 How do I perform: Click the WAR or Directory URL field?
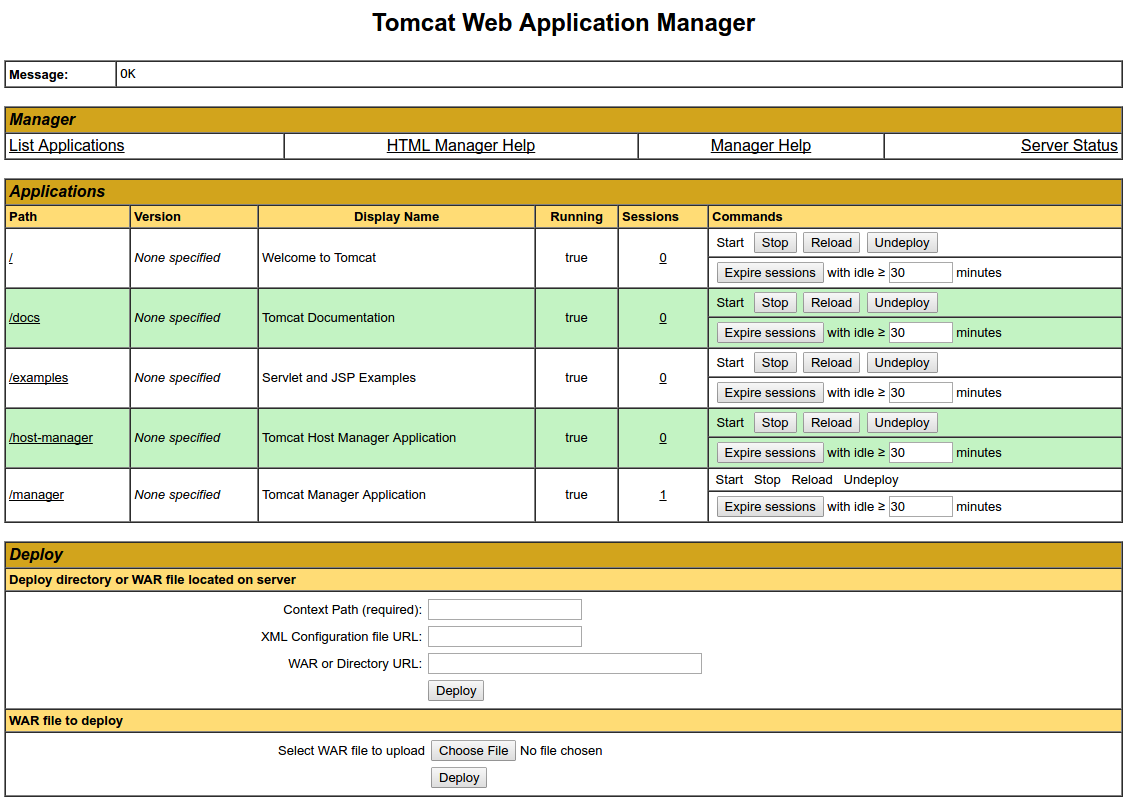pyautogui.click(x=564, y=663)
